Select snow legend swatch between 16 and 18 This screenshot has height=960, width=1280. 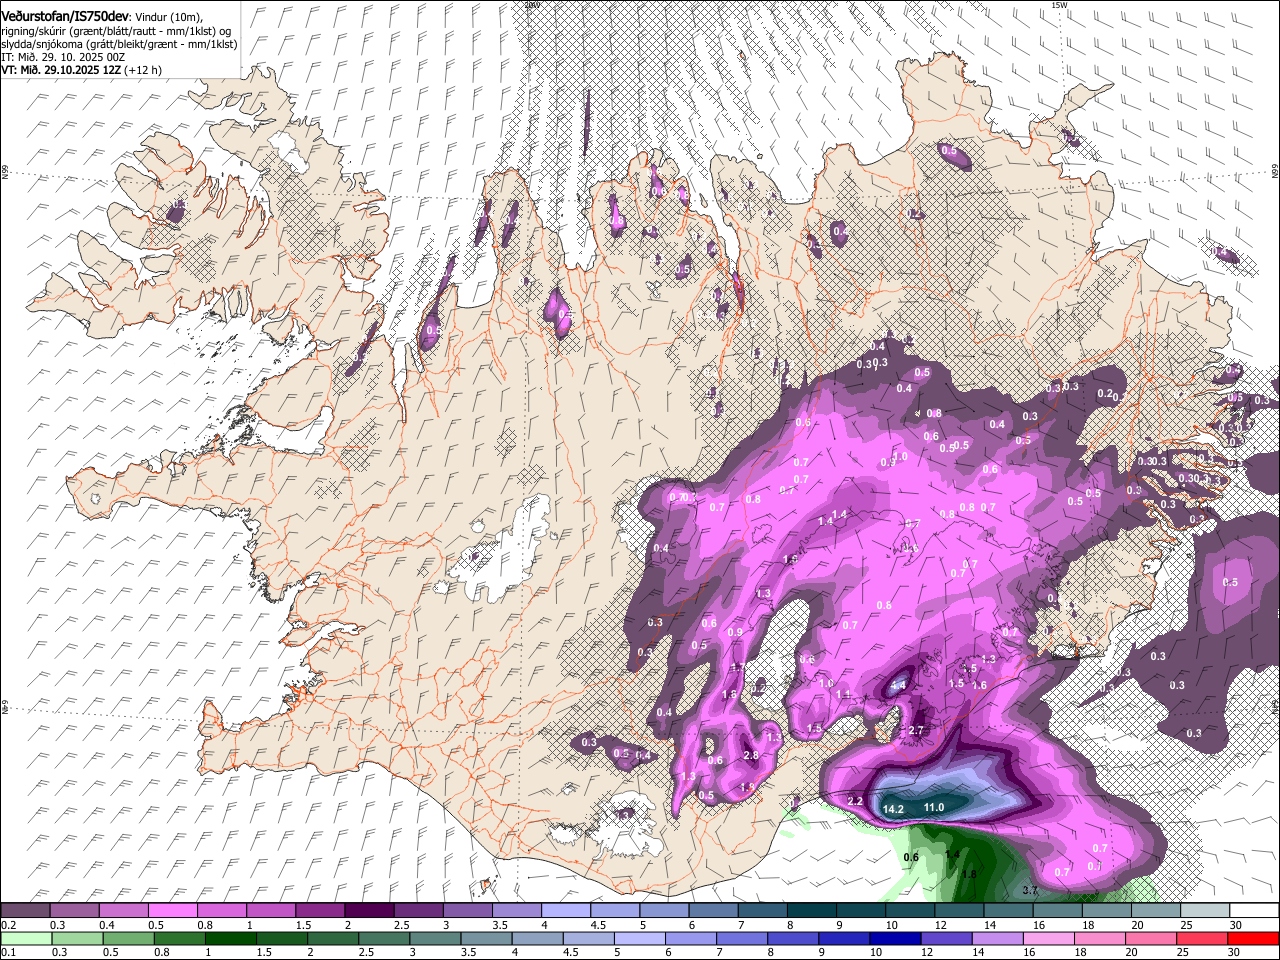pyautogui.click(x=1058, y=910)
